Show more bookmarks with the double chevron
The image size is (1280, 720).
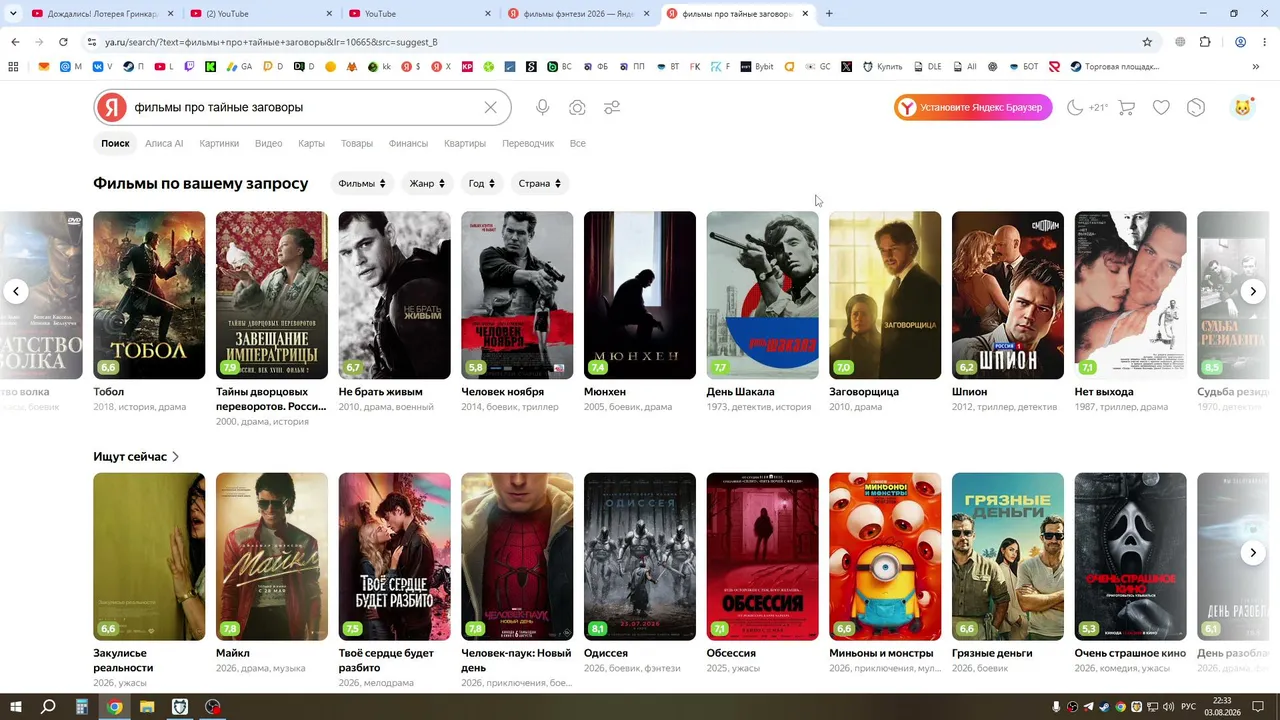point(1256,67)
